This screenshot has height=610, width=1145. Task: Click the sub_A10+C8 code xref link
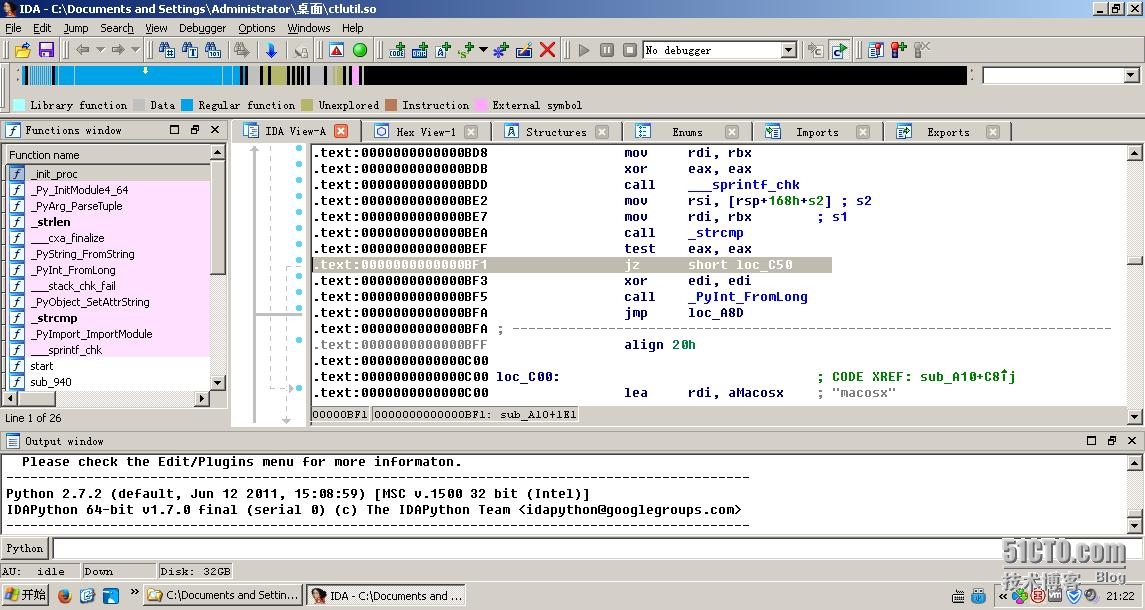click(968, 376)
